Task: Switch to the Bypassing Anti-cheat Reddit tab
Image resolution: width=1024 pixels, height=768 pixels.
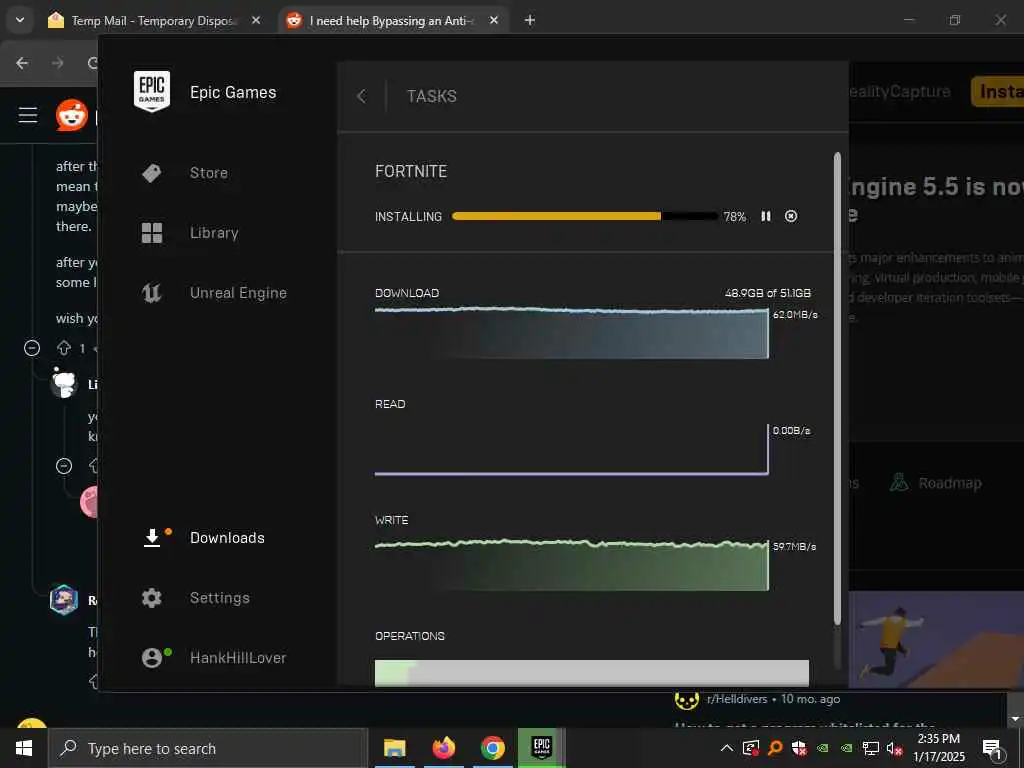Action: (392, 20)
